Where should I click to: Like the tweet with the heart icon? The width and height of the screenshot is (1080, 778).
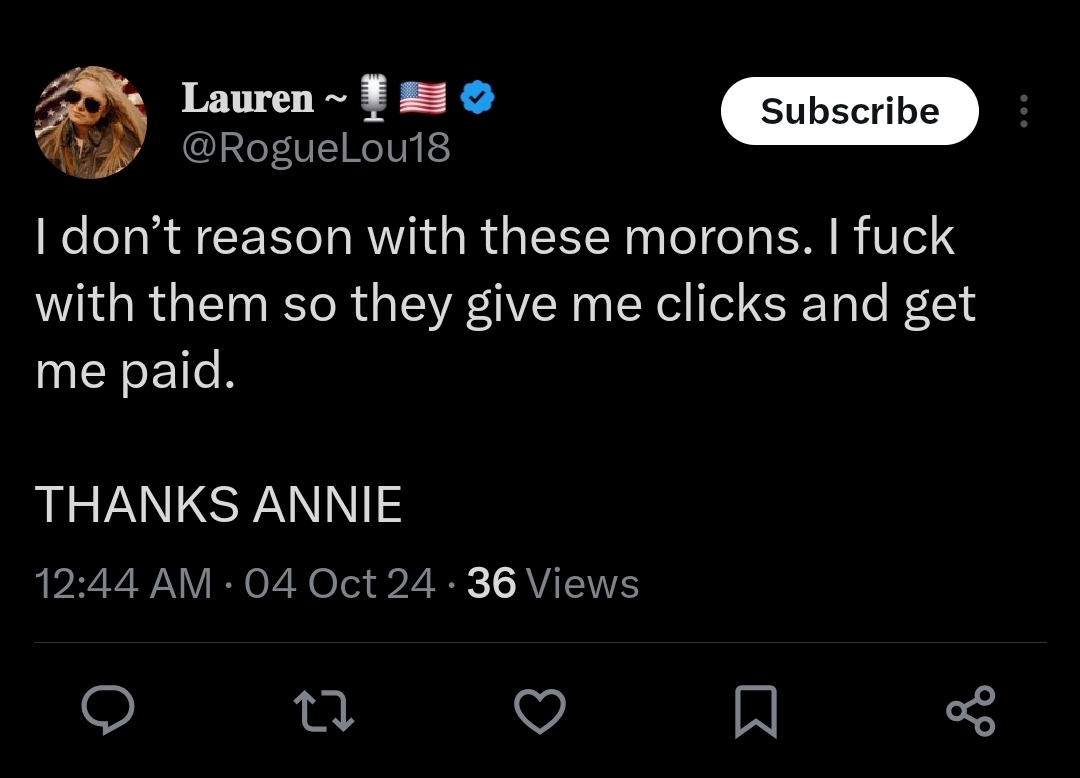click(540, 711)
